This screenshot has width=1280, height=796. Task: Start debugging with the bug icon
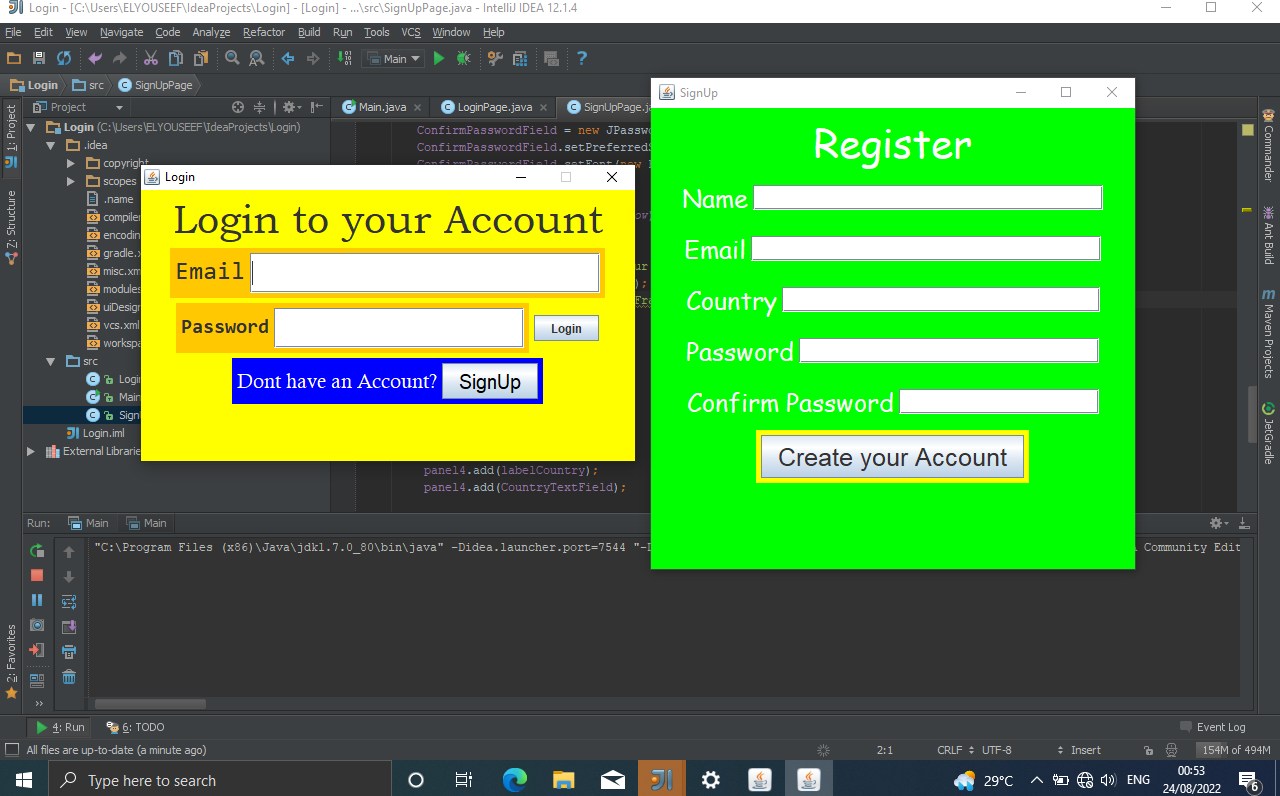[x=463, y=59]
